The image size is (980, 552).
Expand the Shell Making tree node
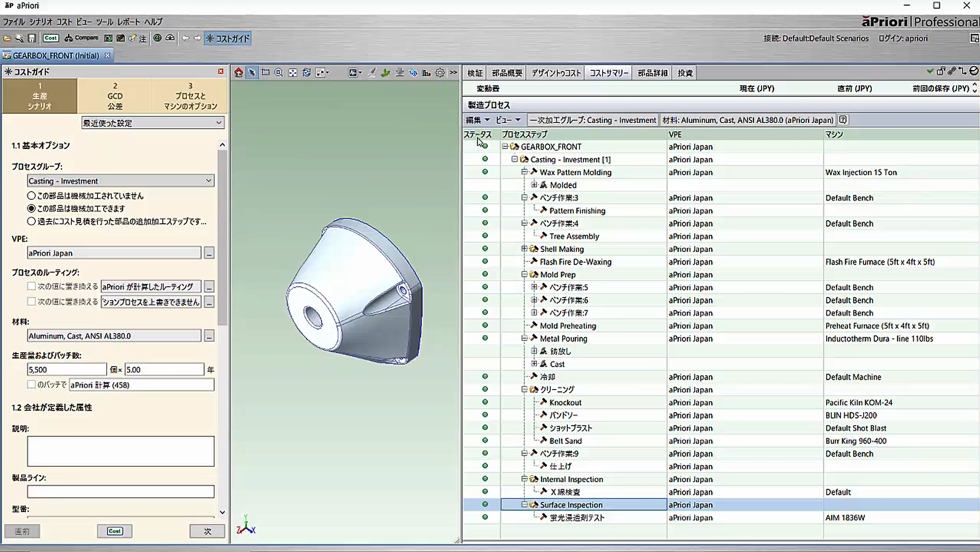tap(524, 249)
